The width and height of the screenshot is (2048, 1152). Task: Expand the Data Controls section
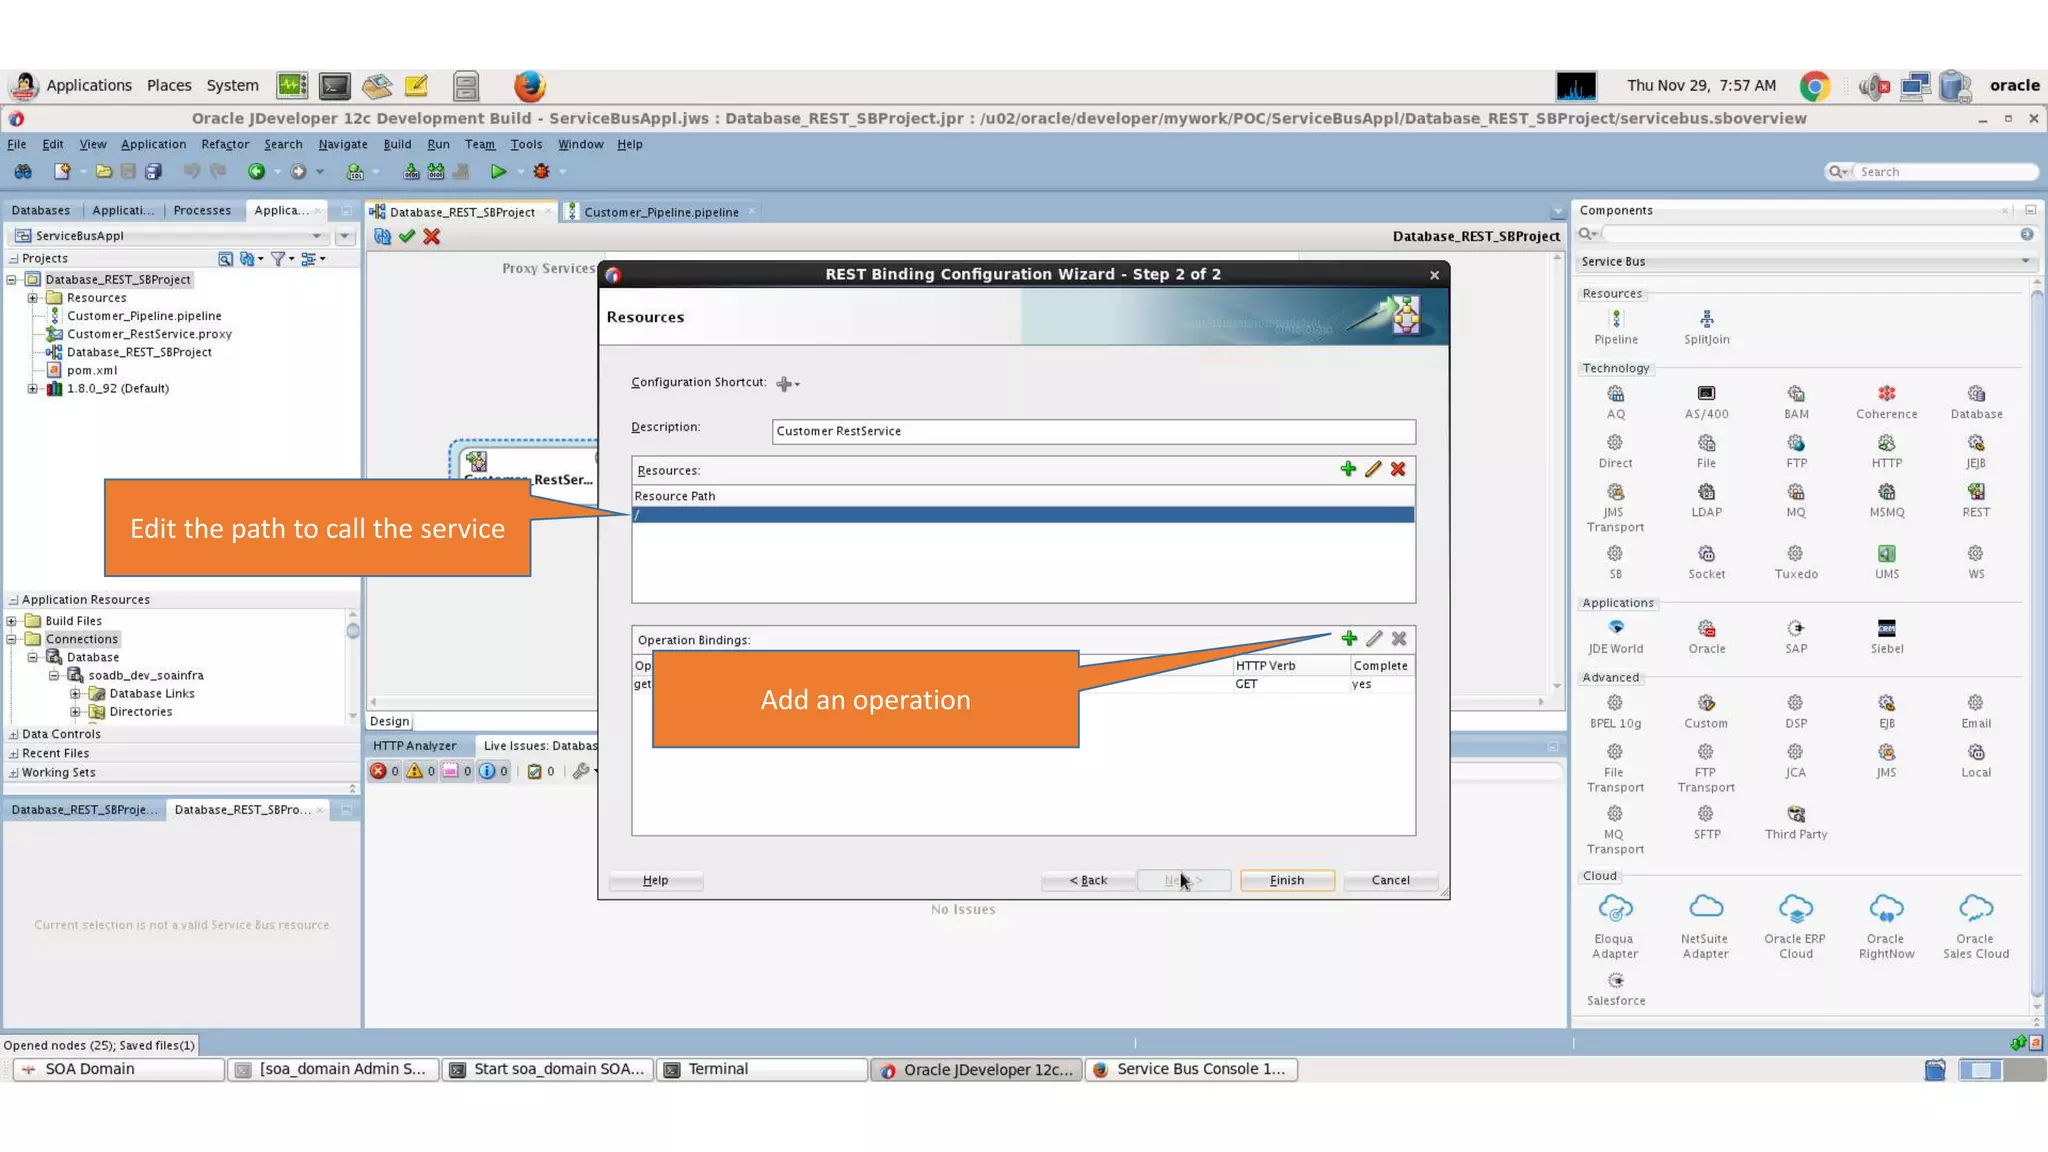tap(14, 735)
